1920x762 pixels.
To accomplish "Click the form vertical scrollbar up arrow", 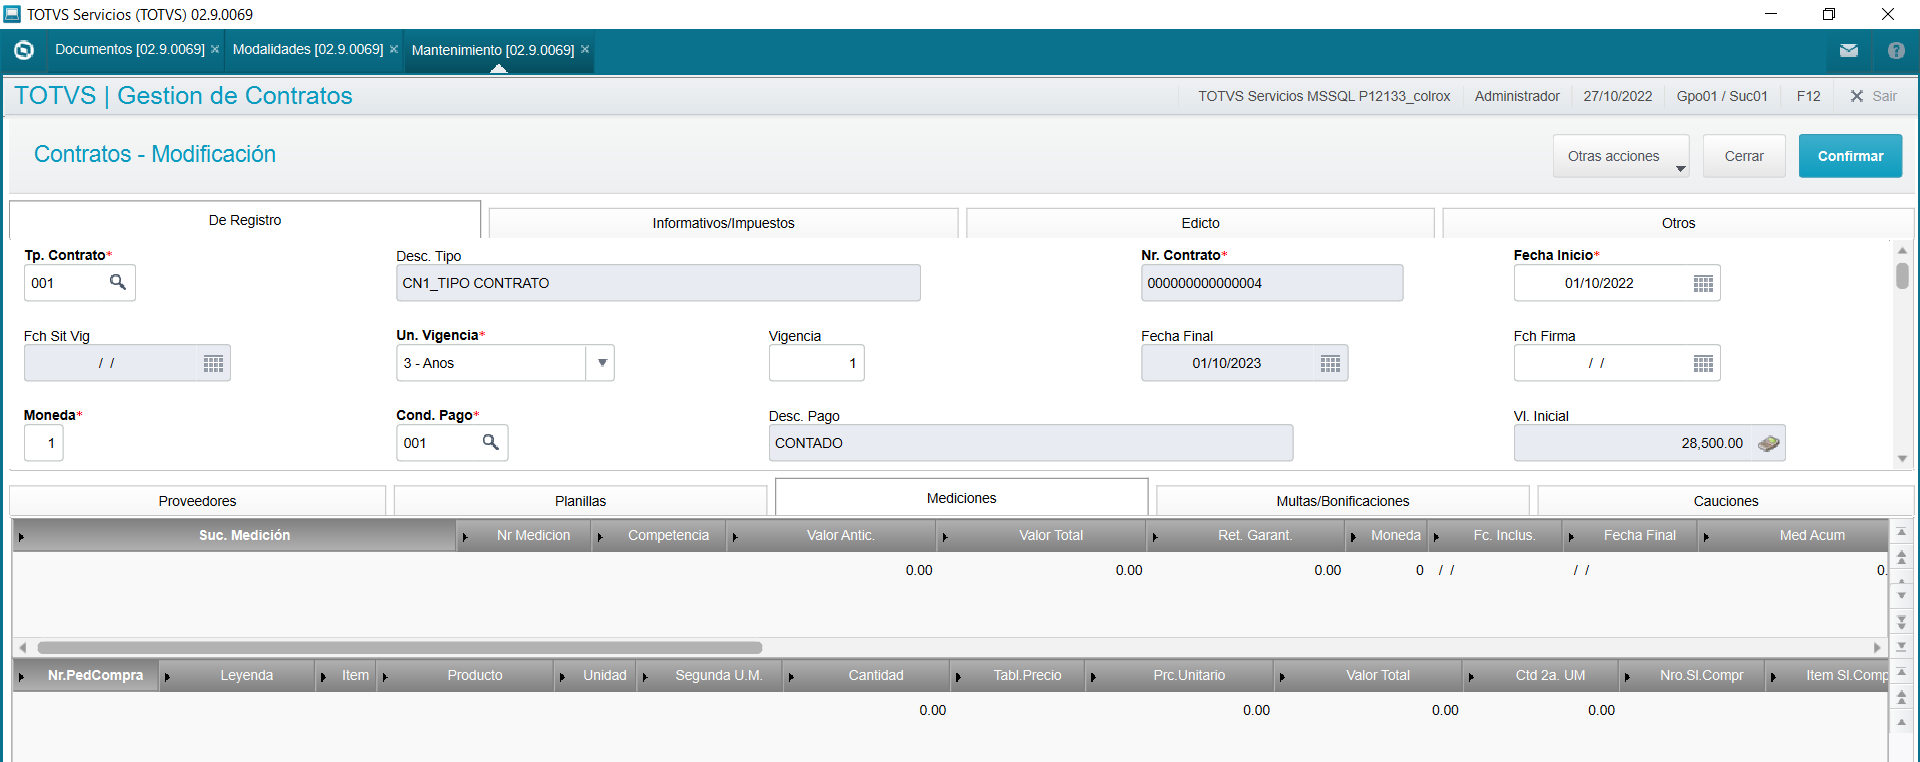I will coord(1902,250).
